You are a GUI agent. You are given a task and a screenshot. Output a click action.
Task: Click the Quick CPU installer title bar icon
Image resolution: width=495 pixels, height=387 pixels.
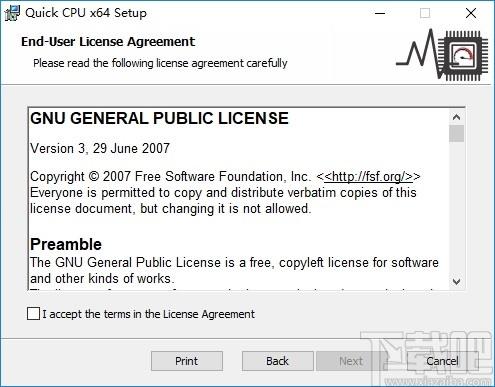point(12,13)
